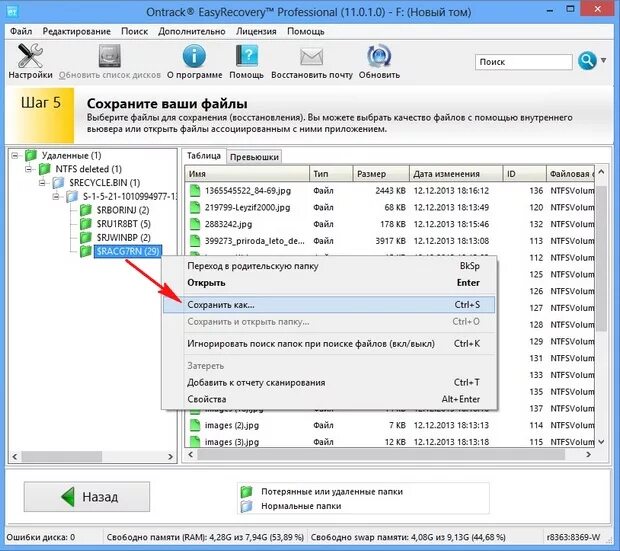Select the $RACG7RN (29) folder
This screenshot has height=551, width=620.
pos(128,251)
